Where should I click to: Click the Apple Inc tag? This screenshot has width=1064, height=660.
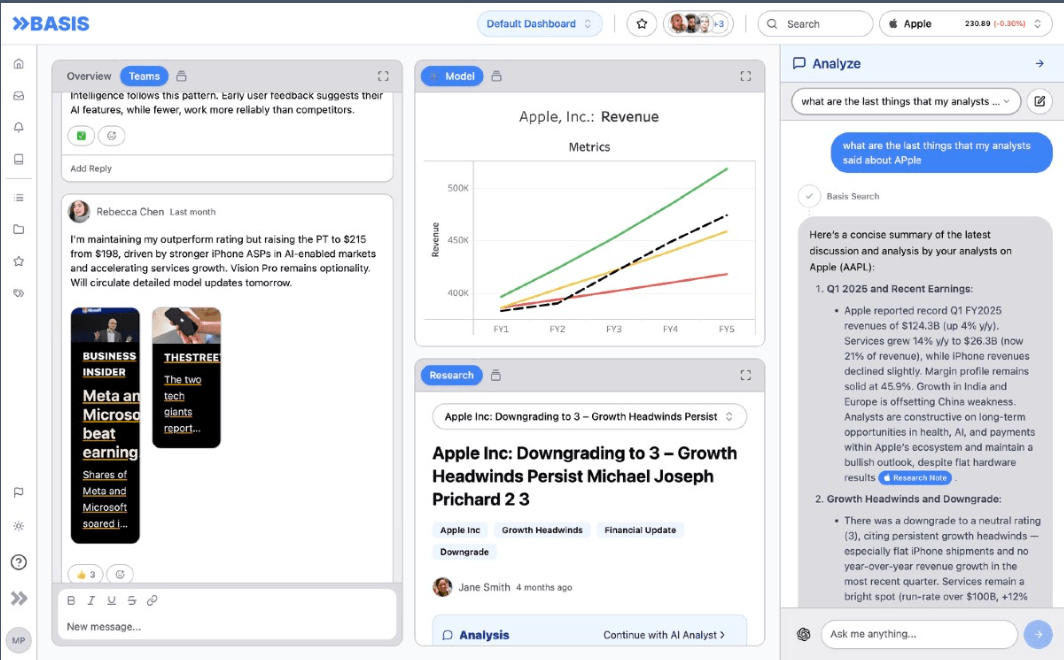point(460,530)
